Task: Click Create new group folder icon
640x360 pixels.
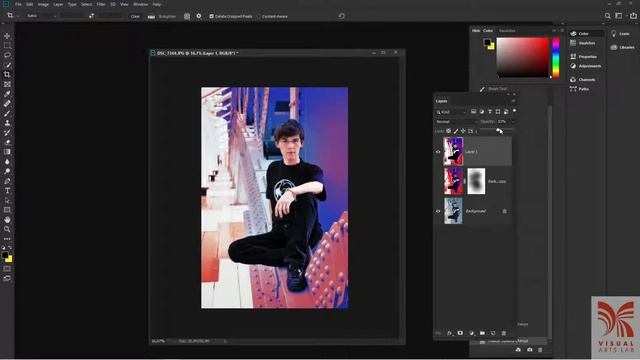Action: 482,333
